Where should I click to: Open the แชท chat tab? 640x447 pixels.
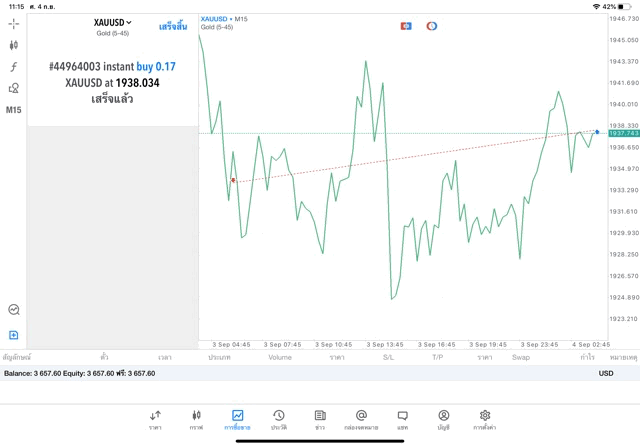click(x=402, y=419)
